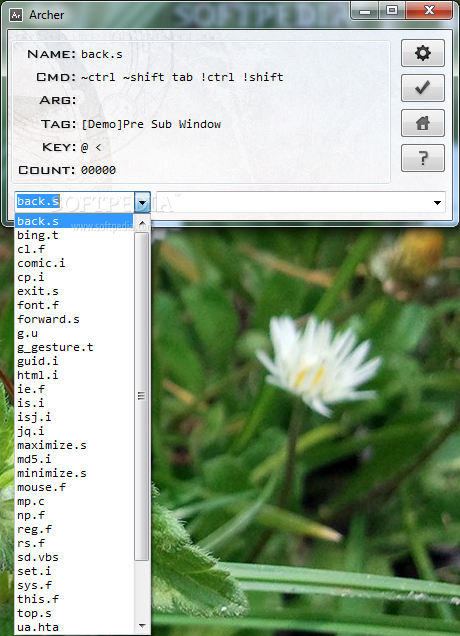The width and height of the screenshot is (460, 636).
Task: Choose font.f from the list
Action: coord(74,305)
